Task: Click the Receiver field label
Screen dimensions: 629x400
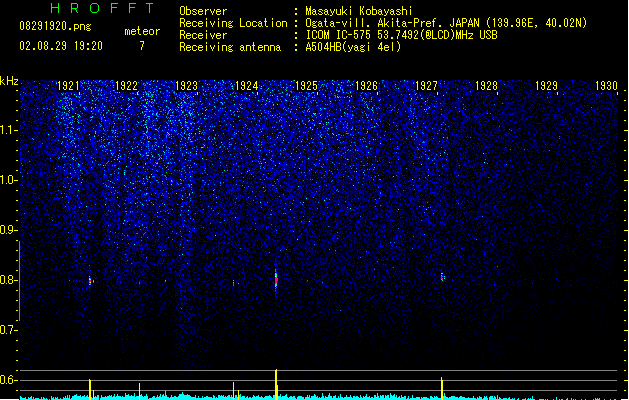Action: point(203,35)
